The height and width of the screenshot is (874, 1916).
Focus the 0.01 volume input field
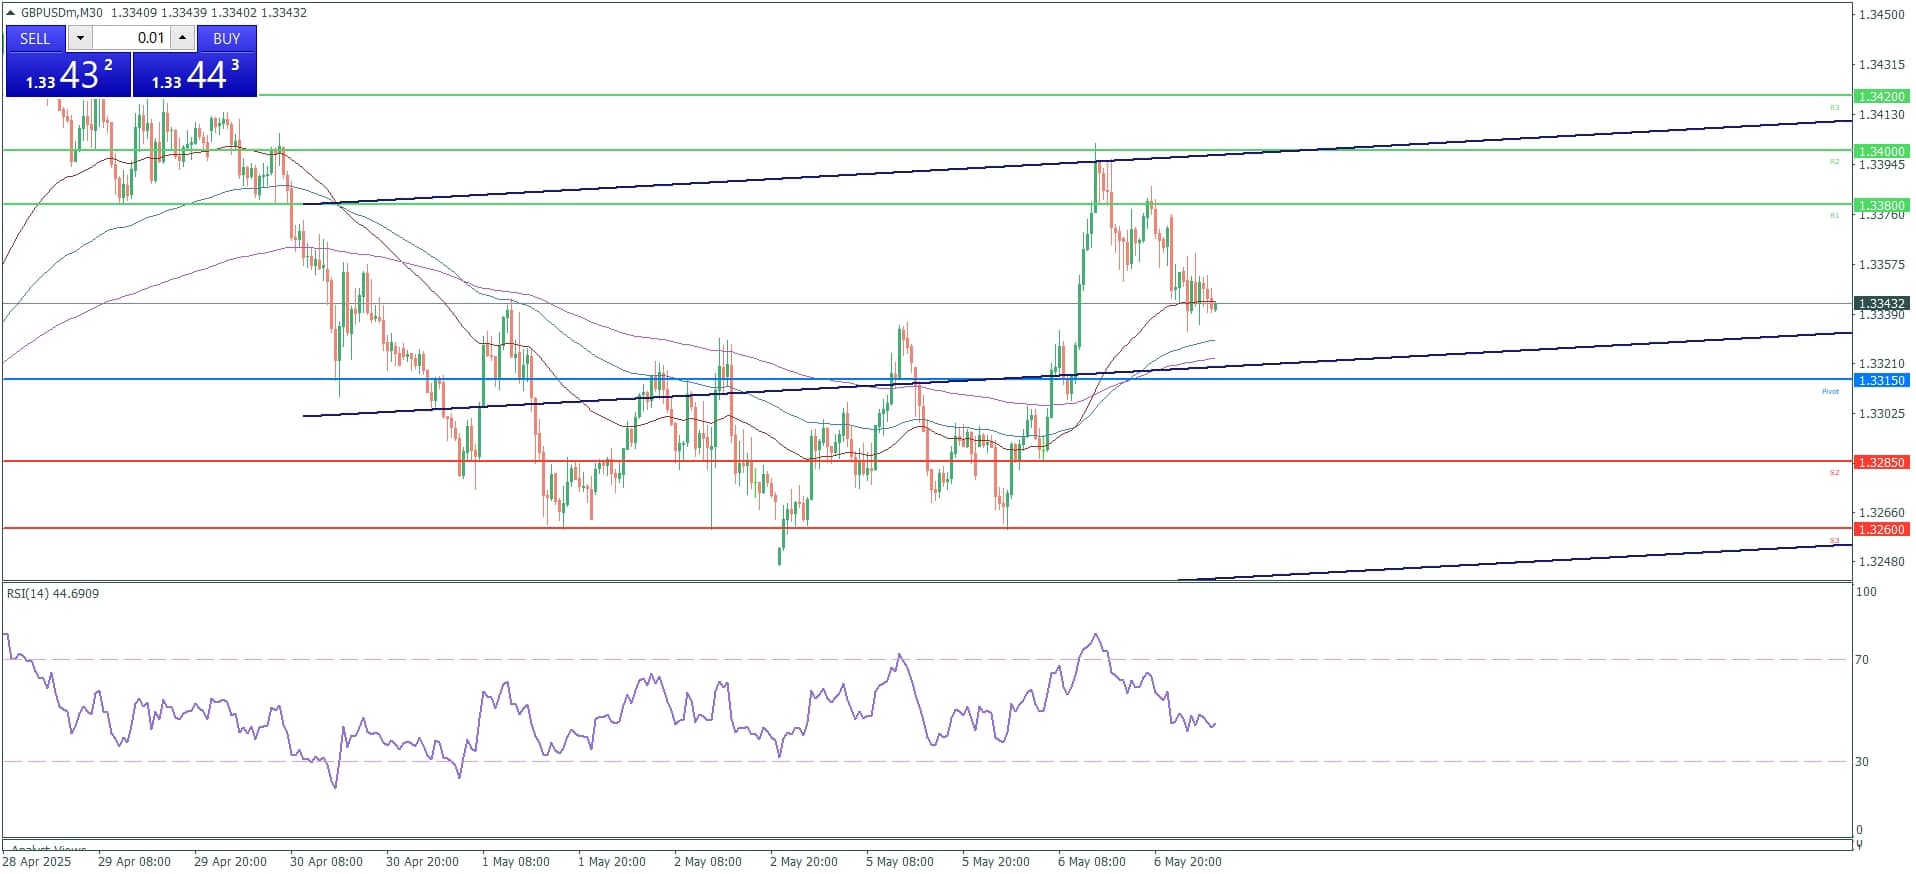pos(131,38)
